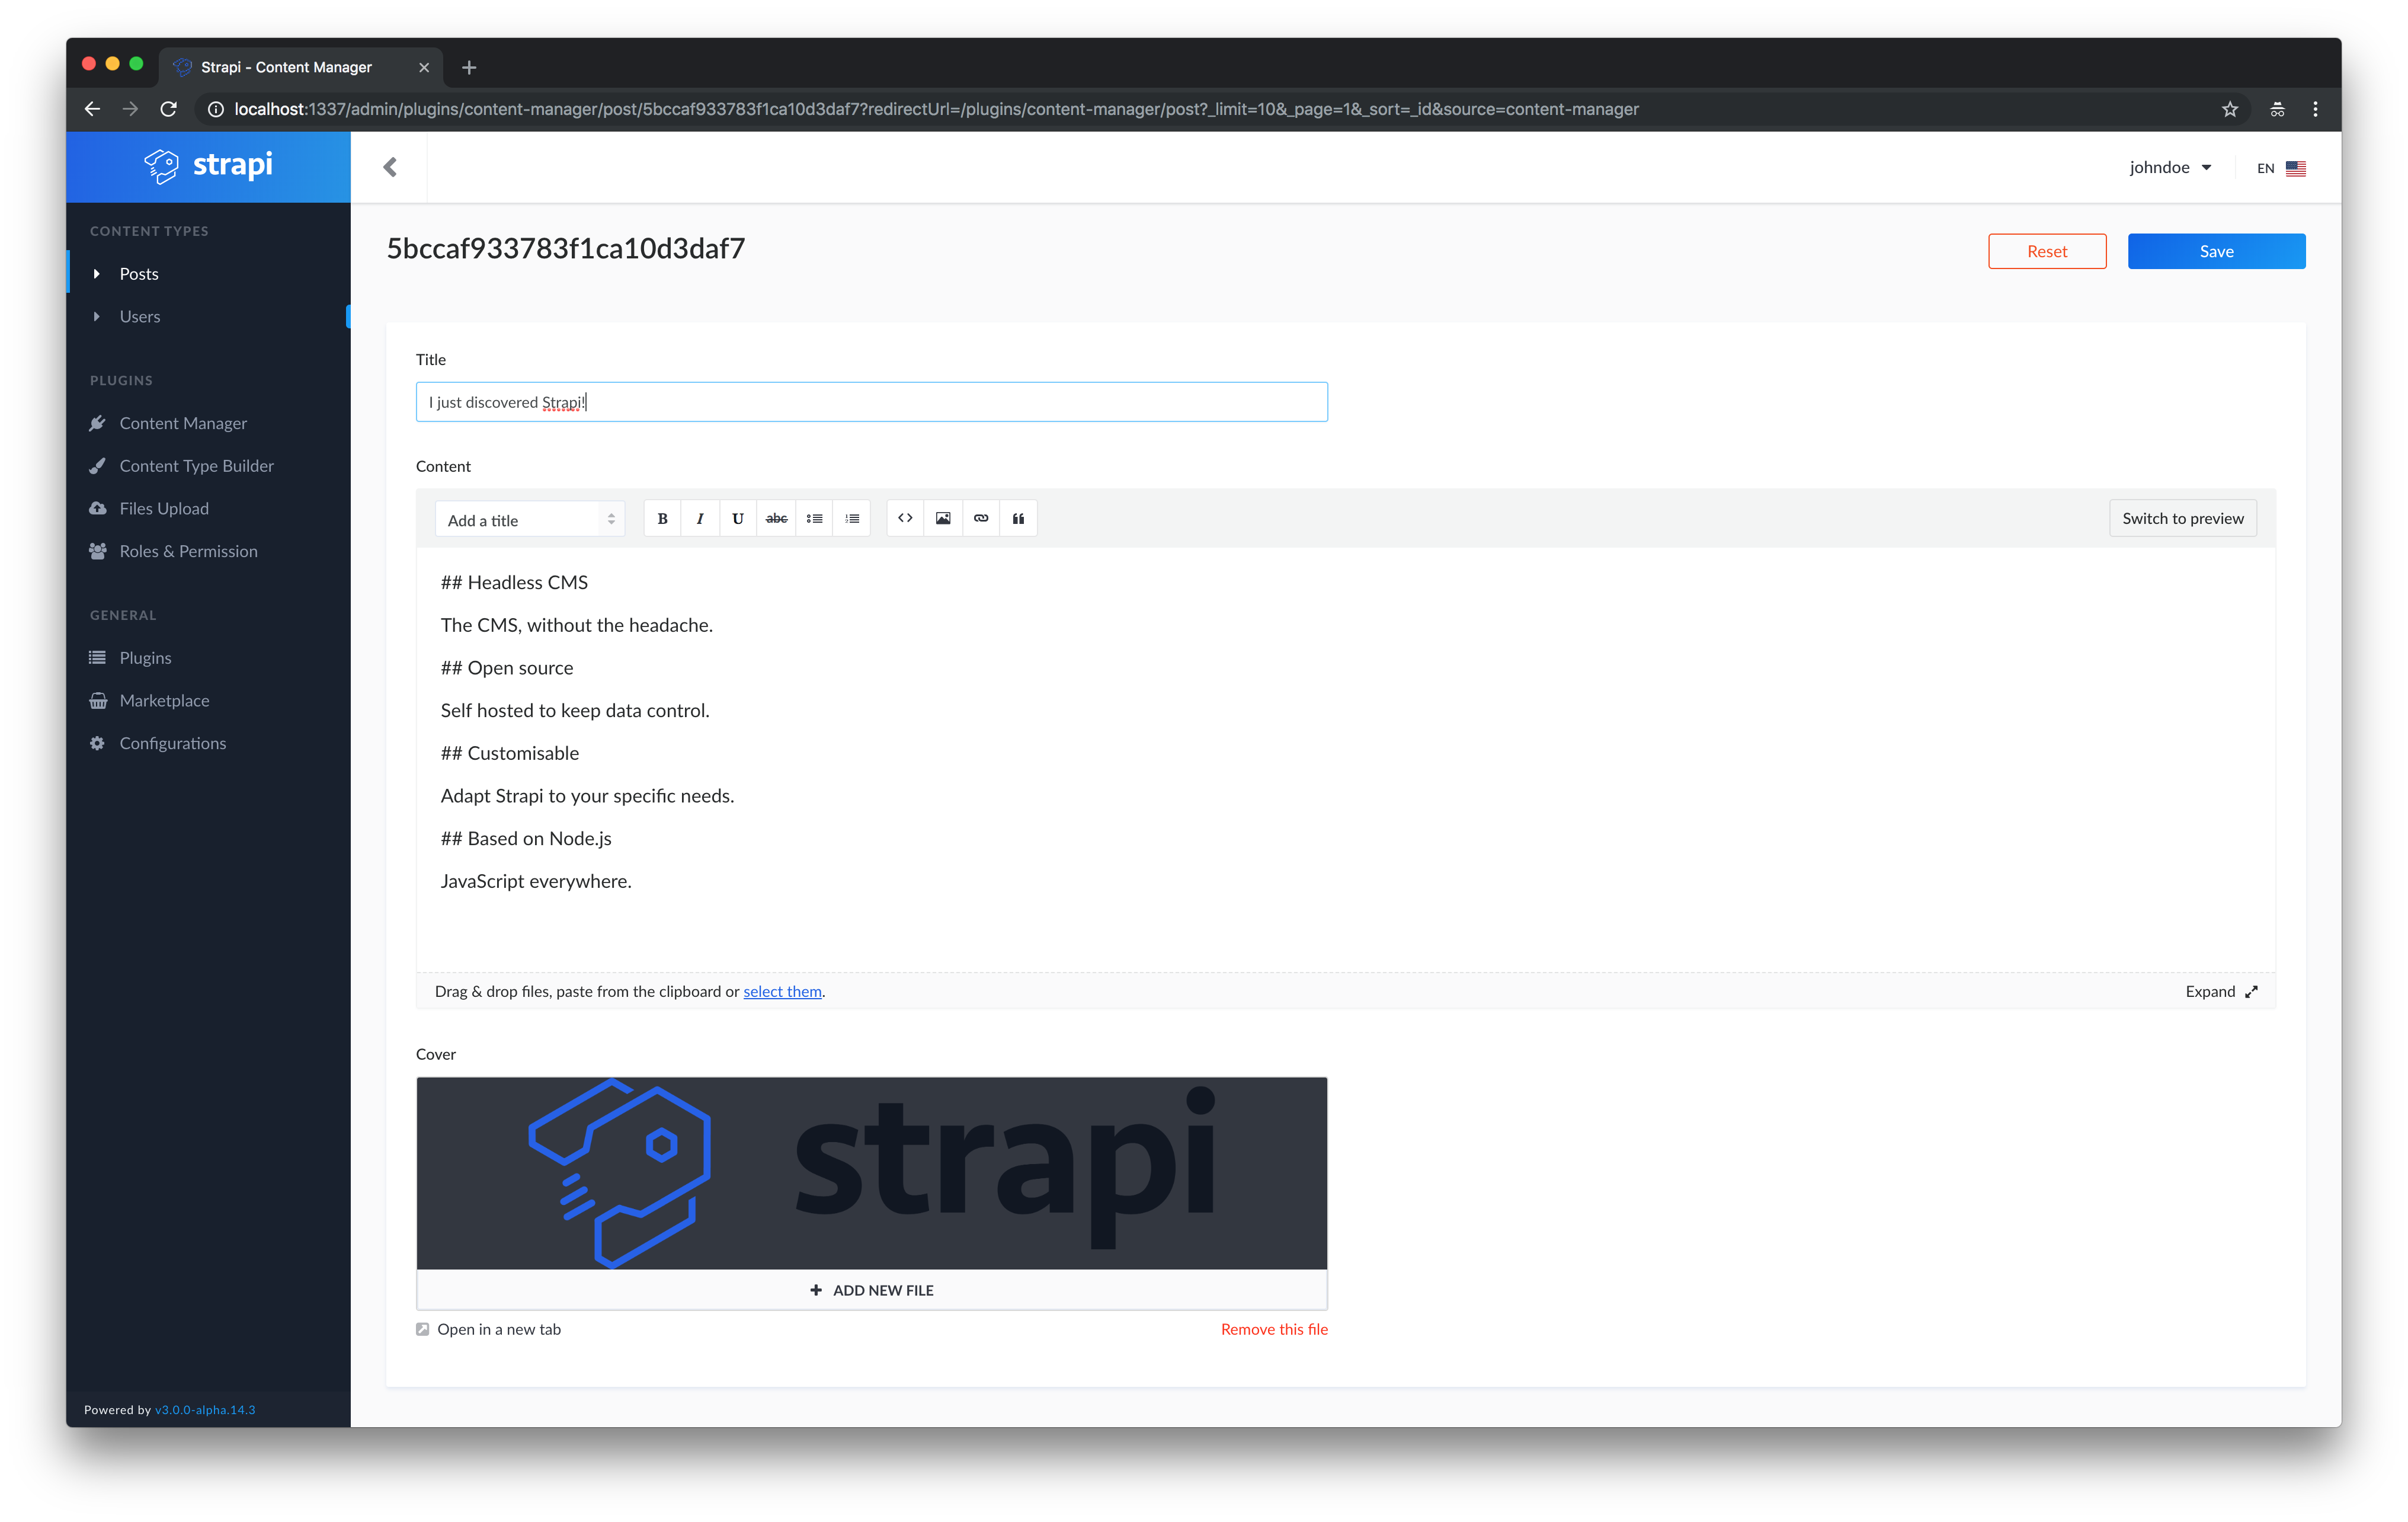Insert an image into content
2408x1522 pixels.
[943, 518]
